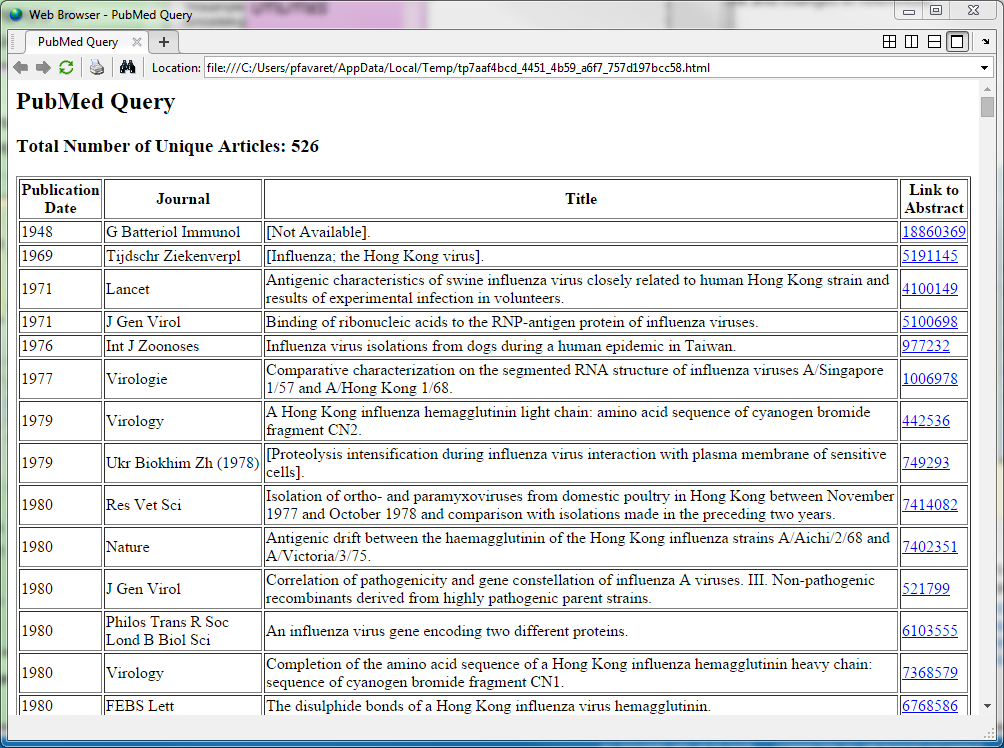
Task: Select the single window layout icon
Action: coord(957,42)
